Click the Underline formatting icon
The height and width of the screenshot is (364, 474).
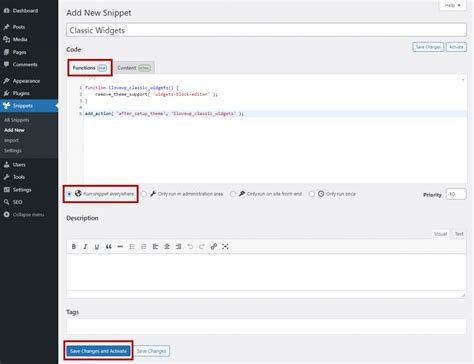coord(97,247)
